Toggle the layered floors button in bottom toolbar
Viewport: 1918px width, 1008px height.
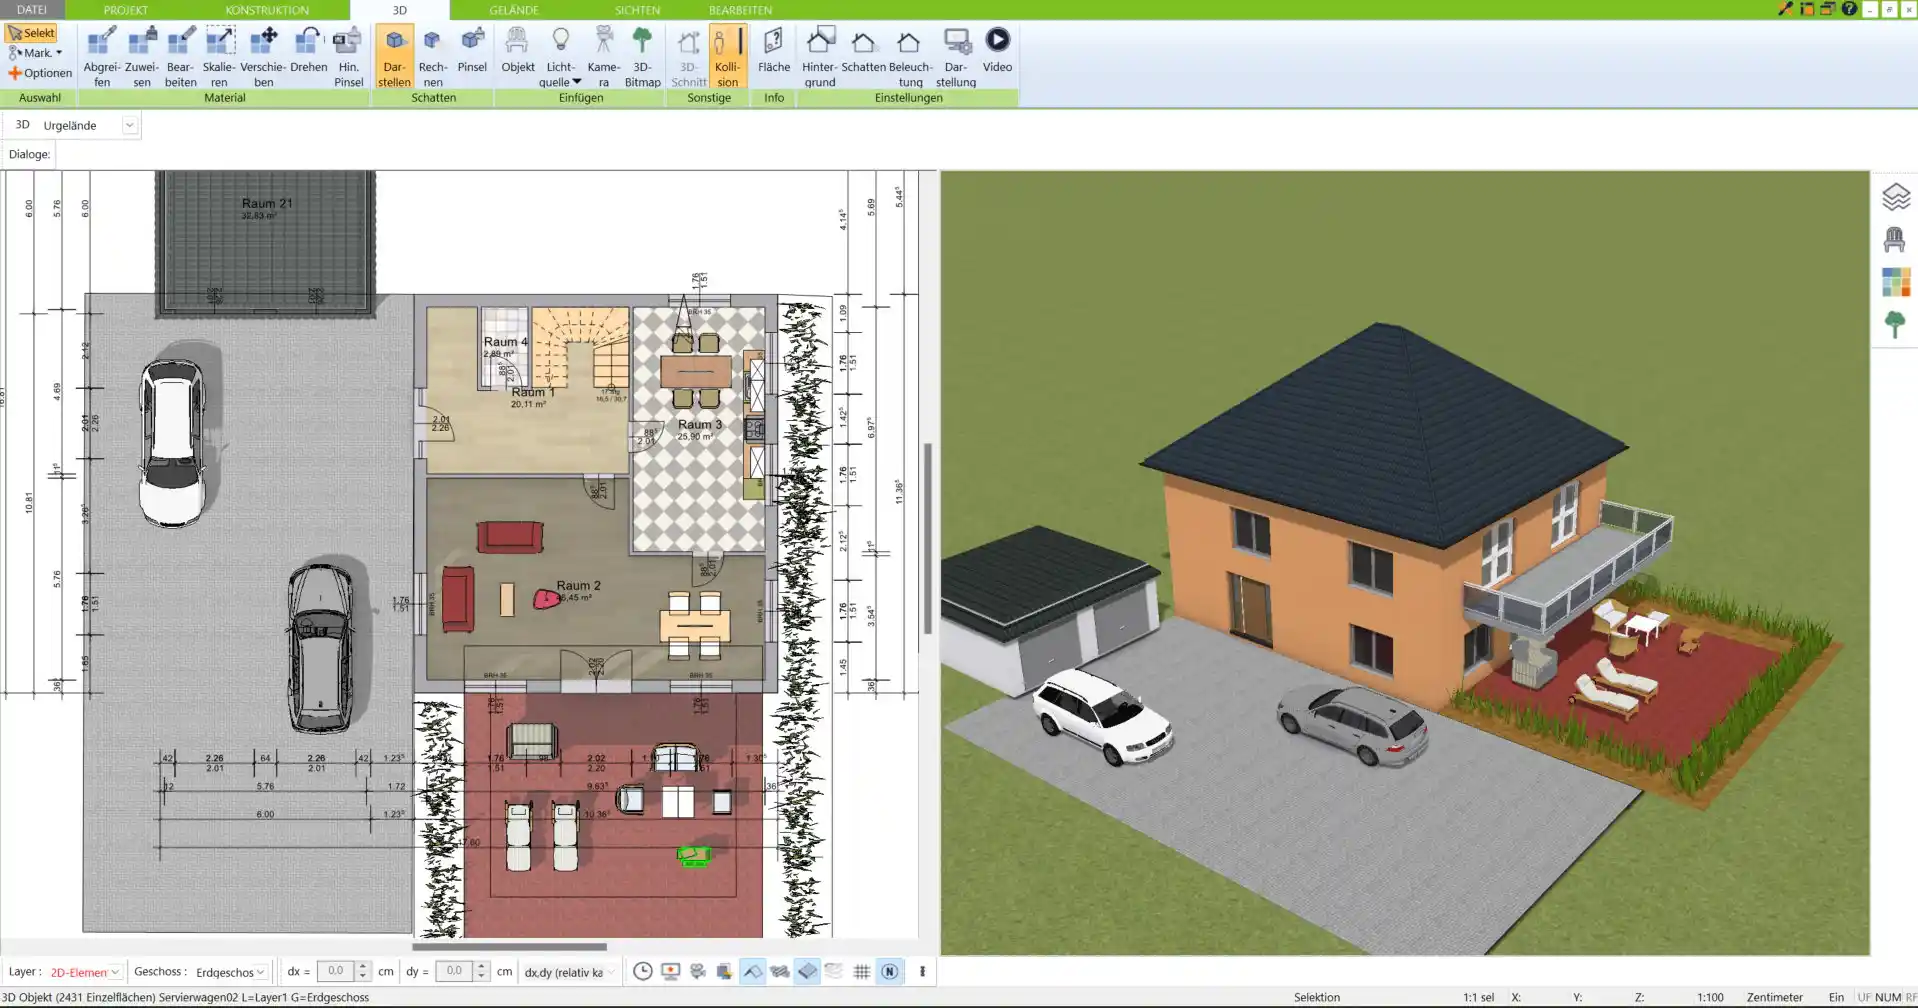click(x=834, y=971)
